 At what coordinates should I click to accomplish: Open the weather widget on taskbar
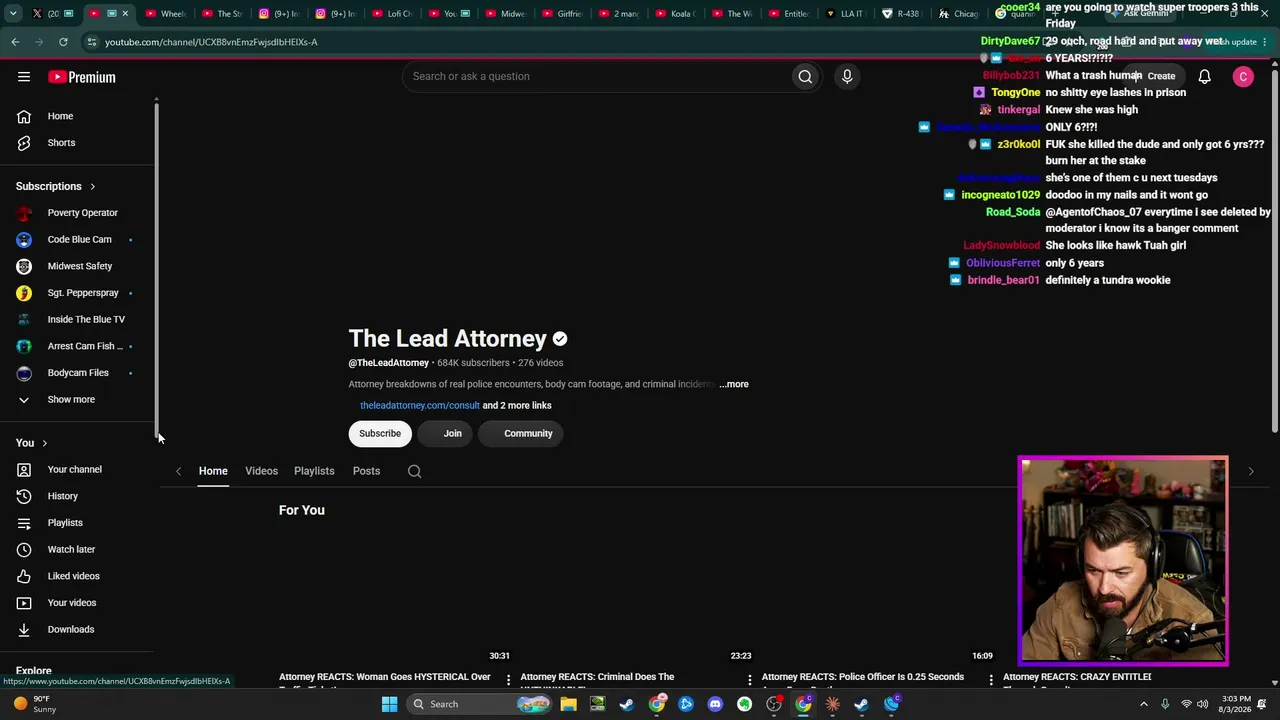click(36, 704)
